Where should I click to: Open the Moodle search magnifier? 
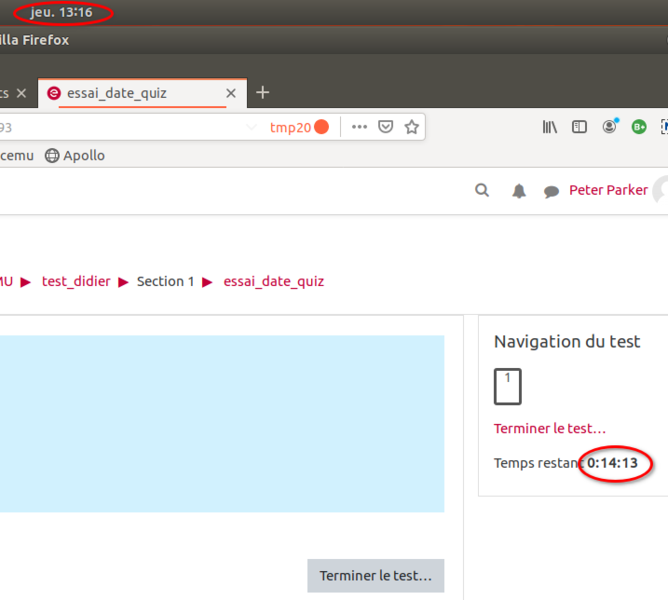(482, 190)
